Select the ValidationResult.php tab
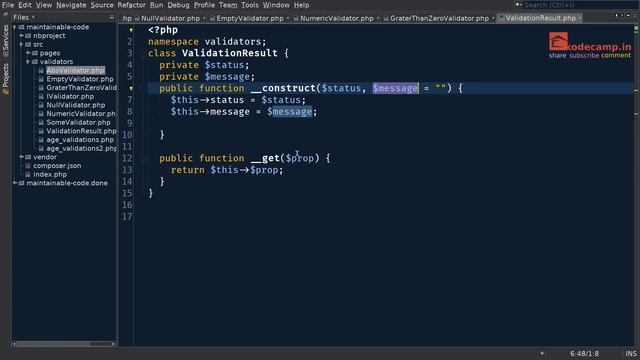The height and width of the screenshot is (360, 640). 540,18
